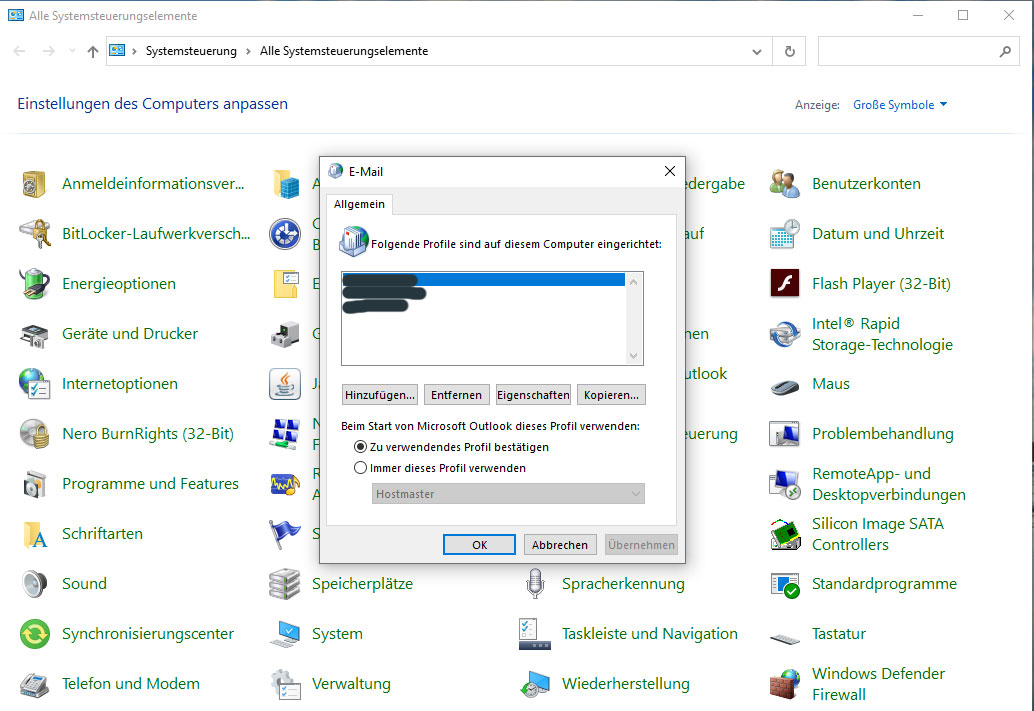Open profile Eigenschaften button
Viewport: 1034px width, 711px height.
tap(533, 395)
